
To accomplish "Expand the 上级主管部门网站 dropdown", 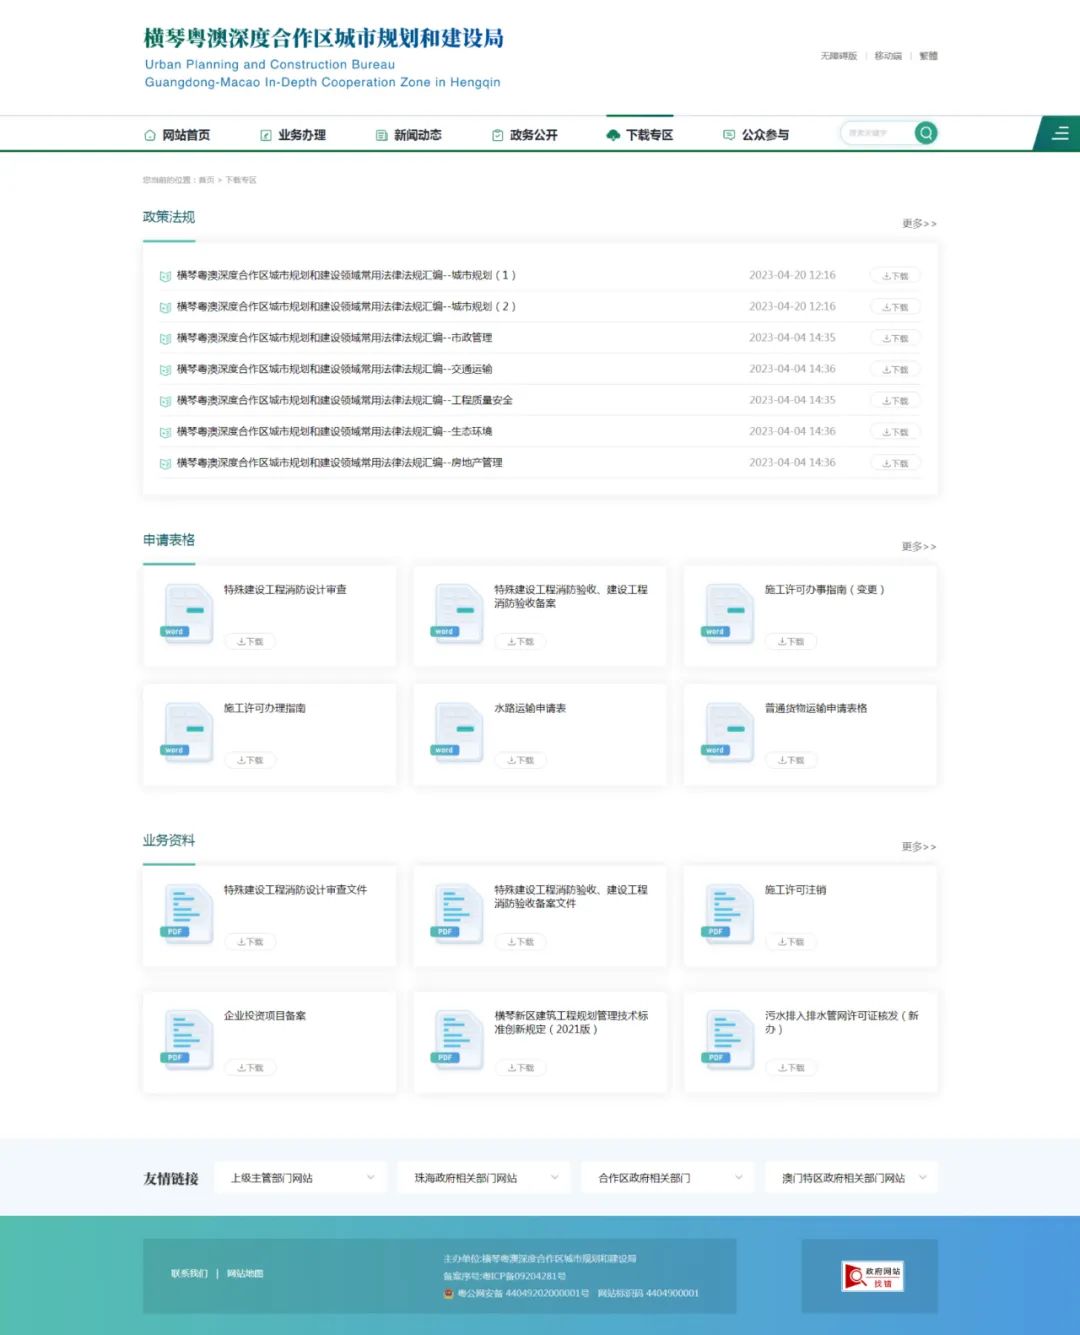I will pos(303,1178).
